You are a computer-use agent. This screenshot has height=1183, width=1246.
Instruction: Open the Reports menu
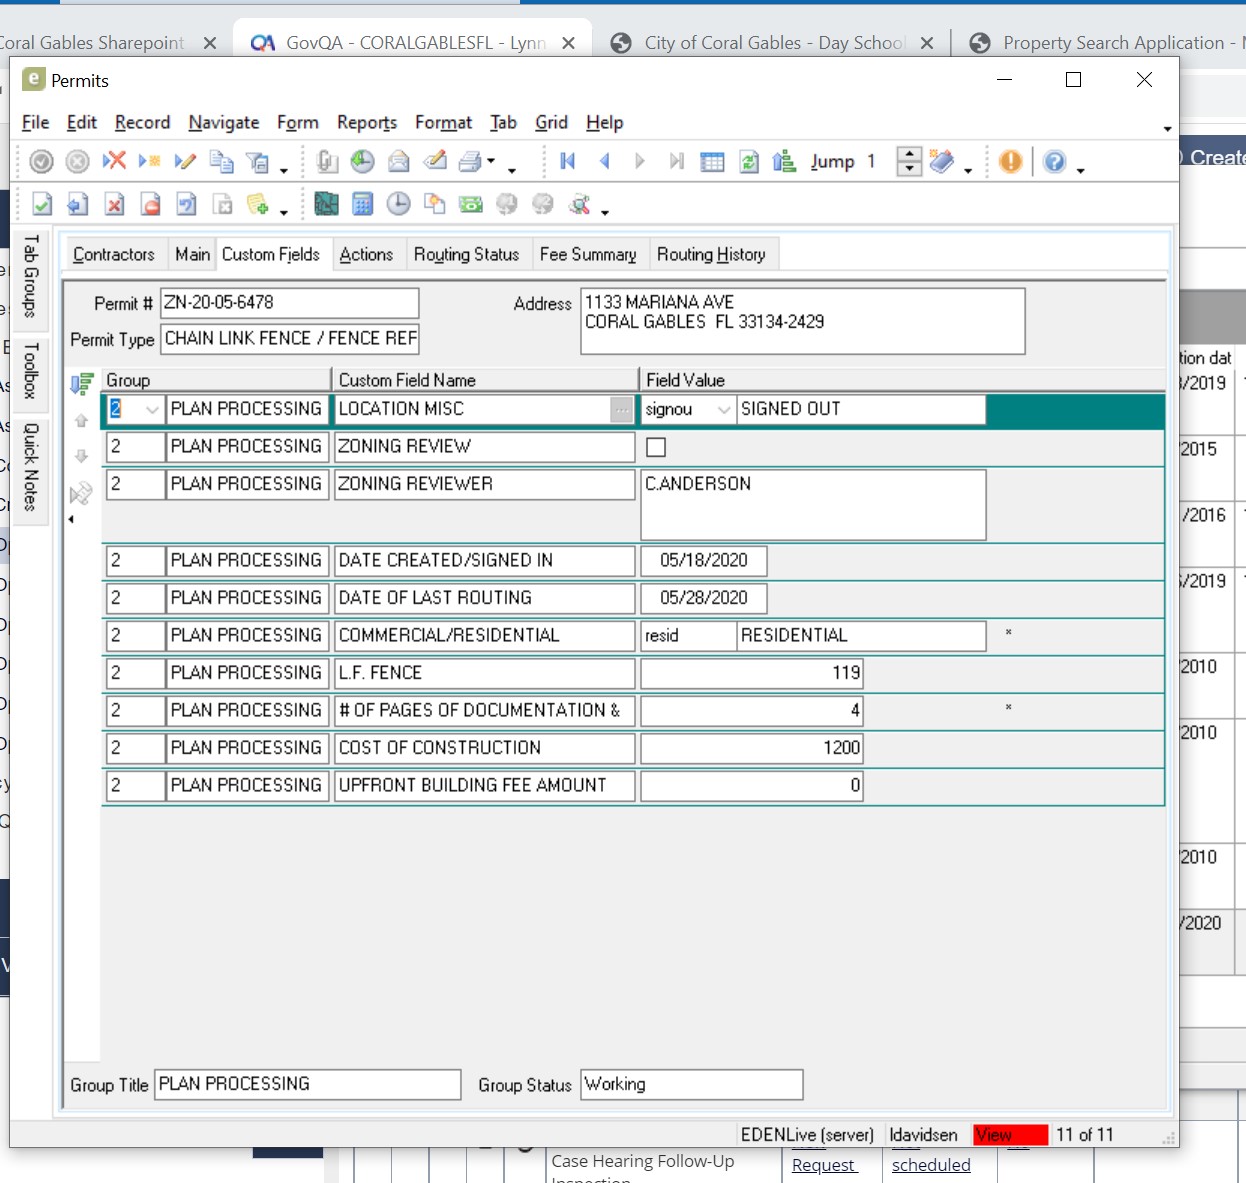click(x=366, y=123)
